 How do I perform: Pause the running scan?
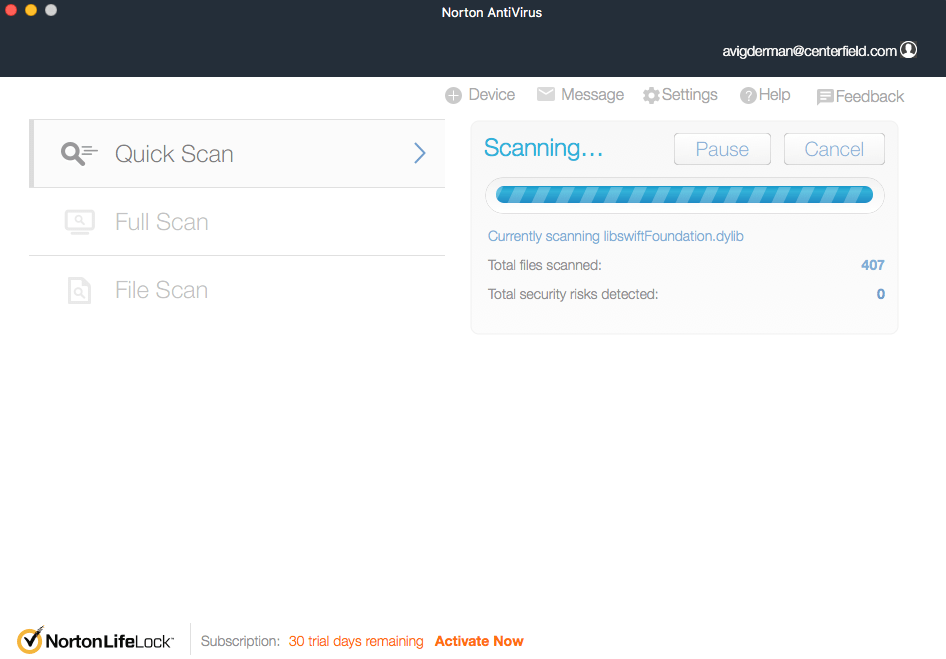[x=722, y=148]
